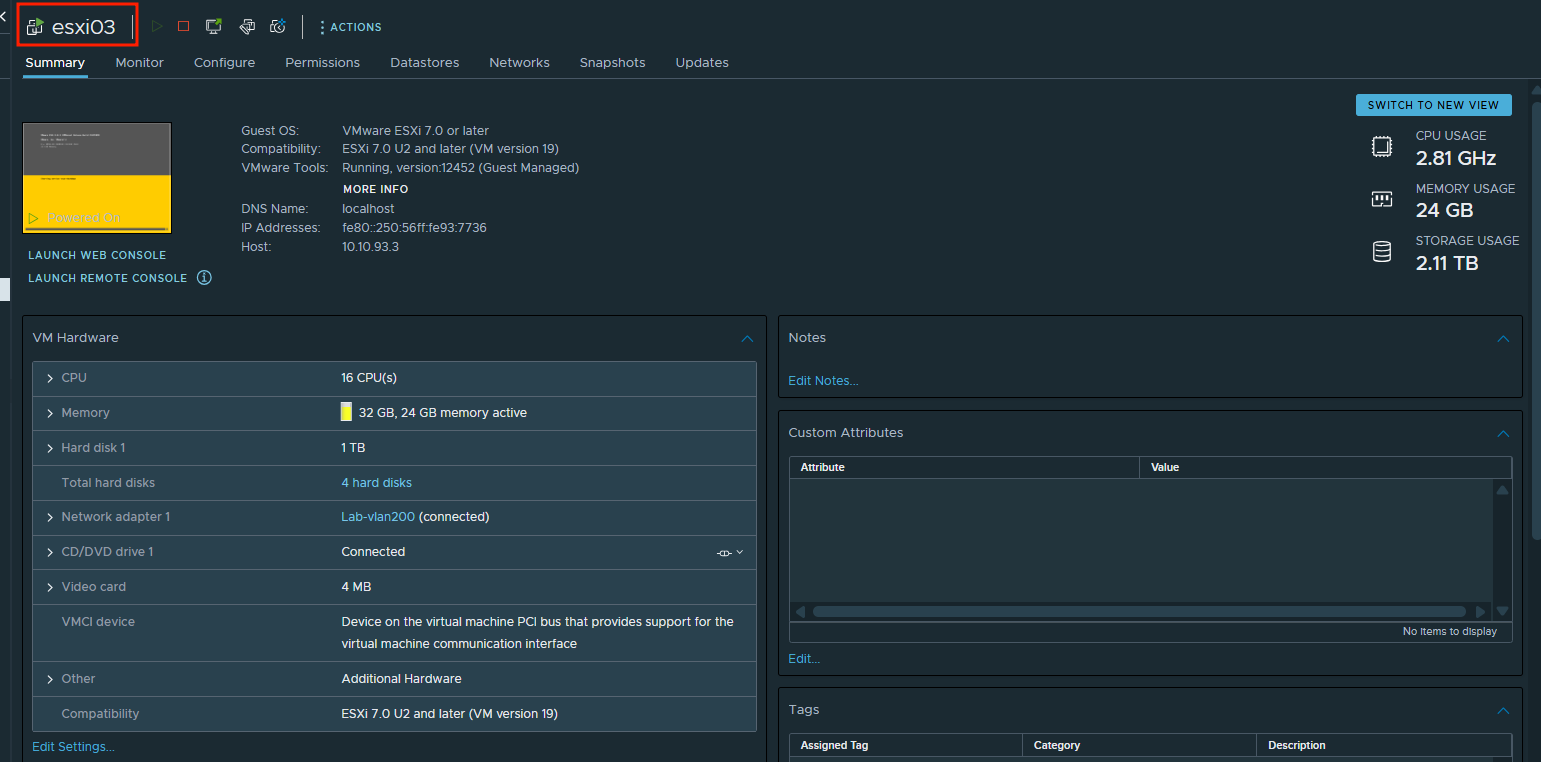This screenshot has width=1541, height=762.
Task: Click the yellow memory usage bar
Action: [346, 412]
